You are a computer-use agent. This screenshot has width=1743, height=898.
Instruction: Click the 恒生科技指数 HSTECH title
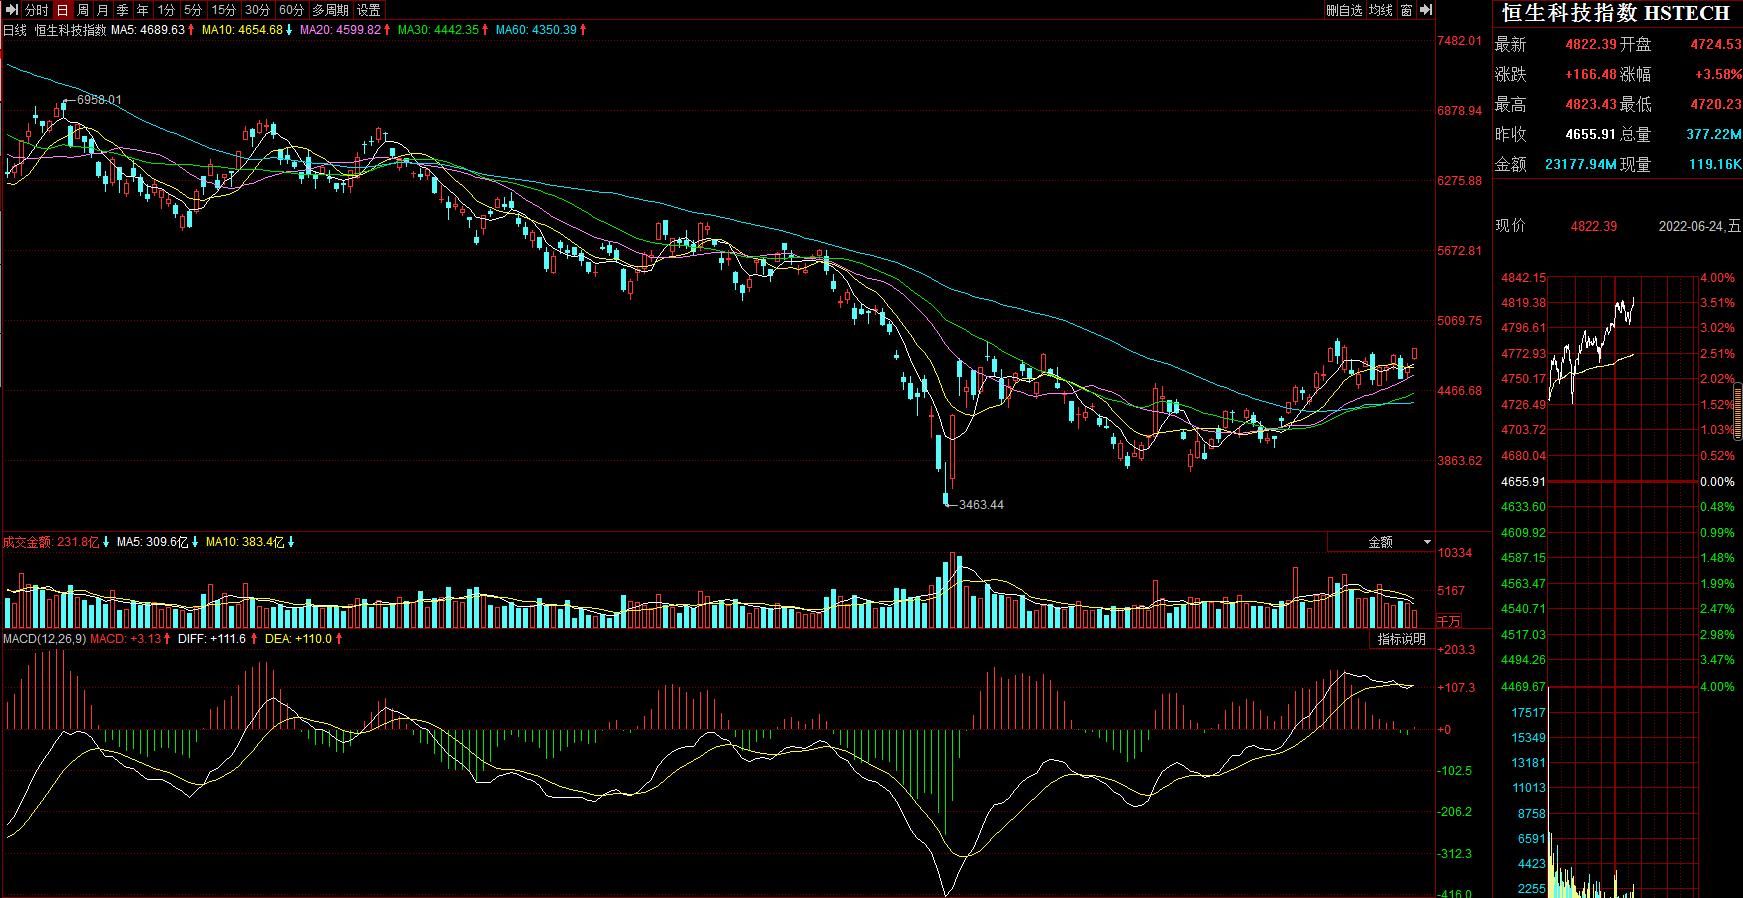(x=1616, y=13)
